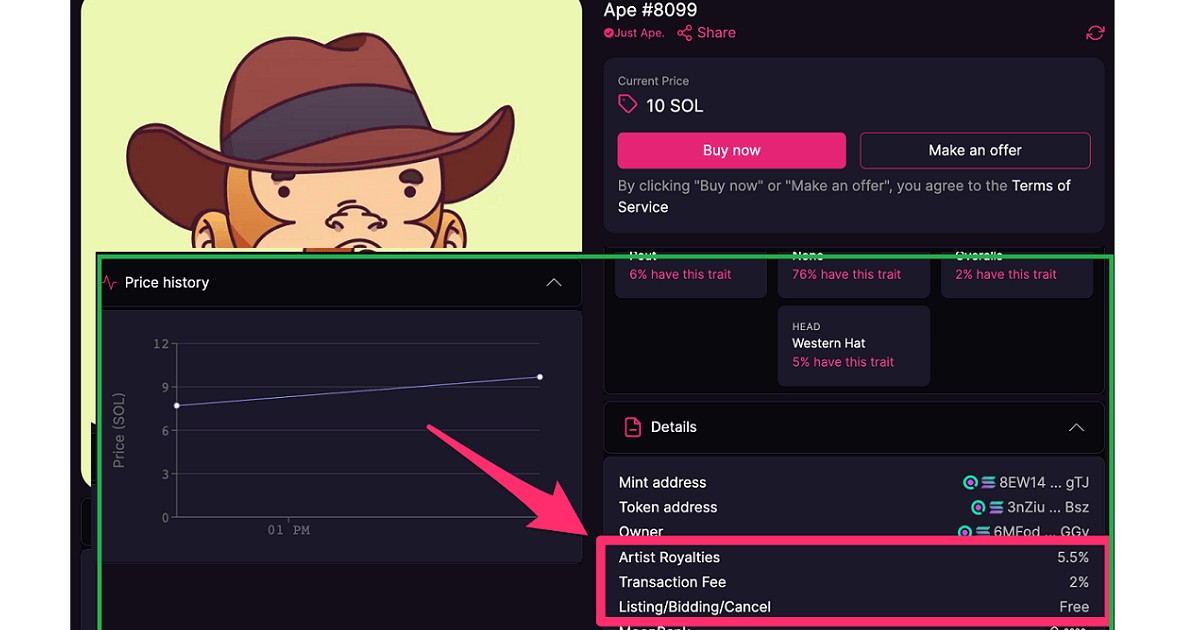Click the latest price point on chart
This screenshot has width=1200, height=630.
(x=540, y=377)
